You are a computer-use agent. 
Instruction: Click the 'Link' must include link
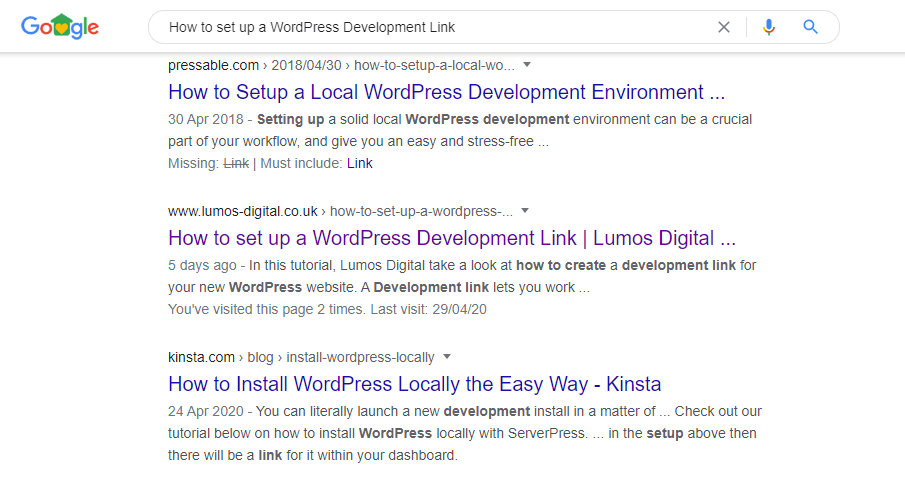tap(360, 163)
